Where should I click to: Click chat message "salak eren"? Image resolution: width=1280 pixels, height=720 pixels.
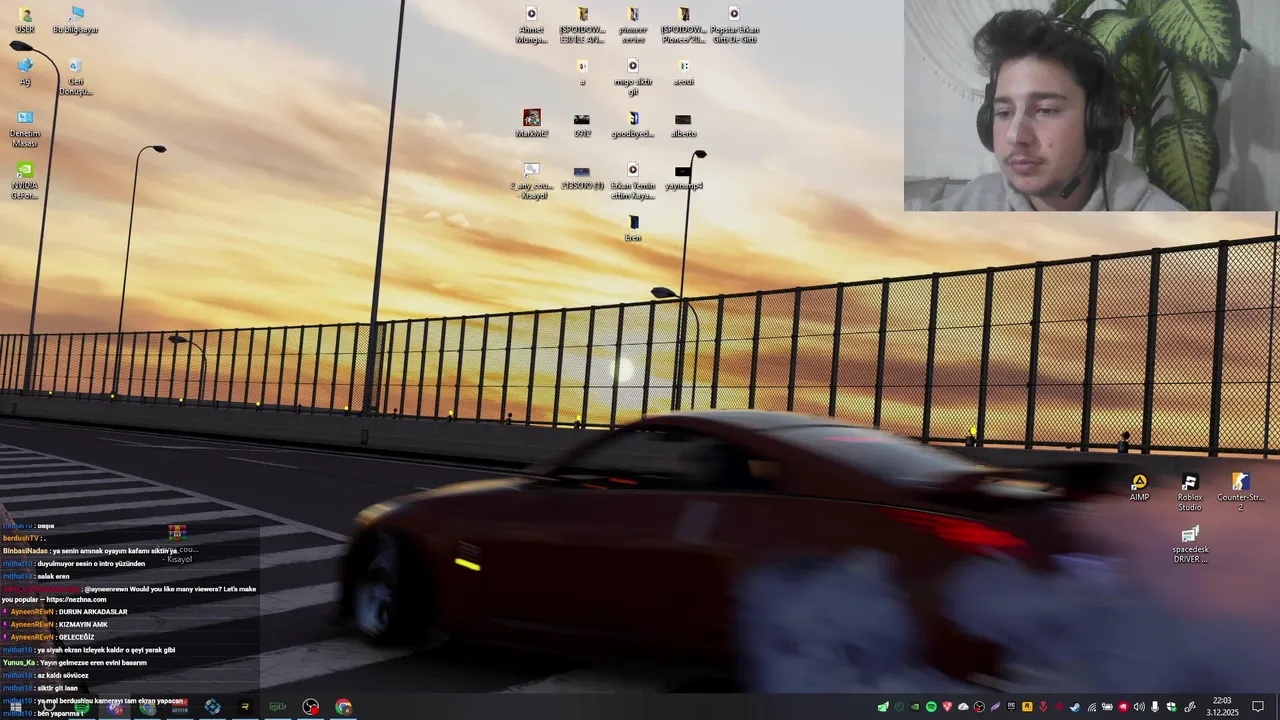click(x=54, y=576)
